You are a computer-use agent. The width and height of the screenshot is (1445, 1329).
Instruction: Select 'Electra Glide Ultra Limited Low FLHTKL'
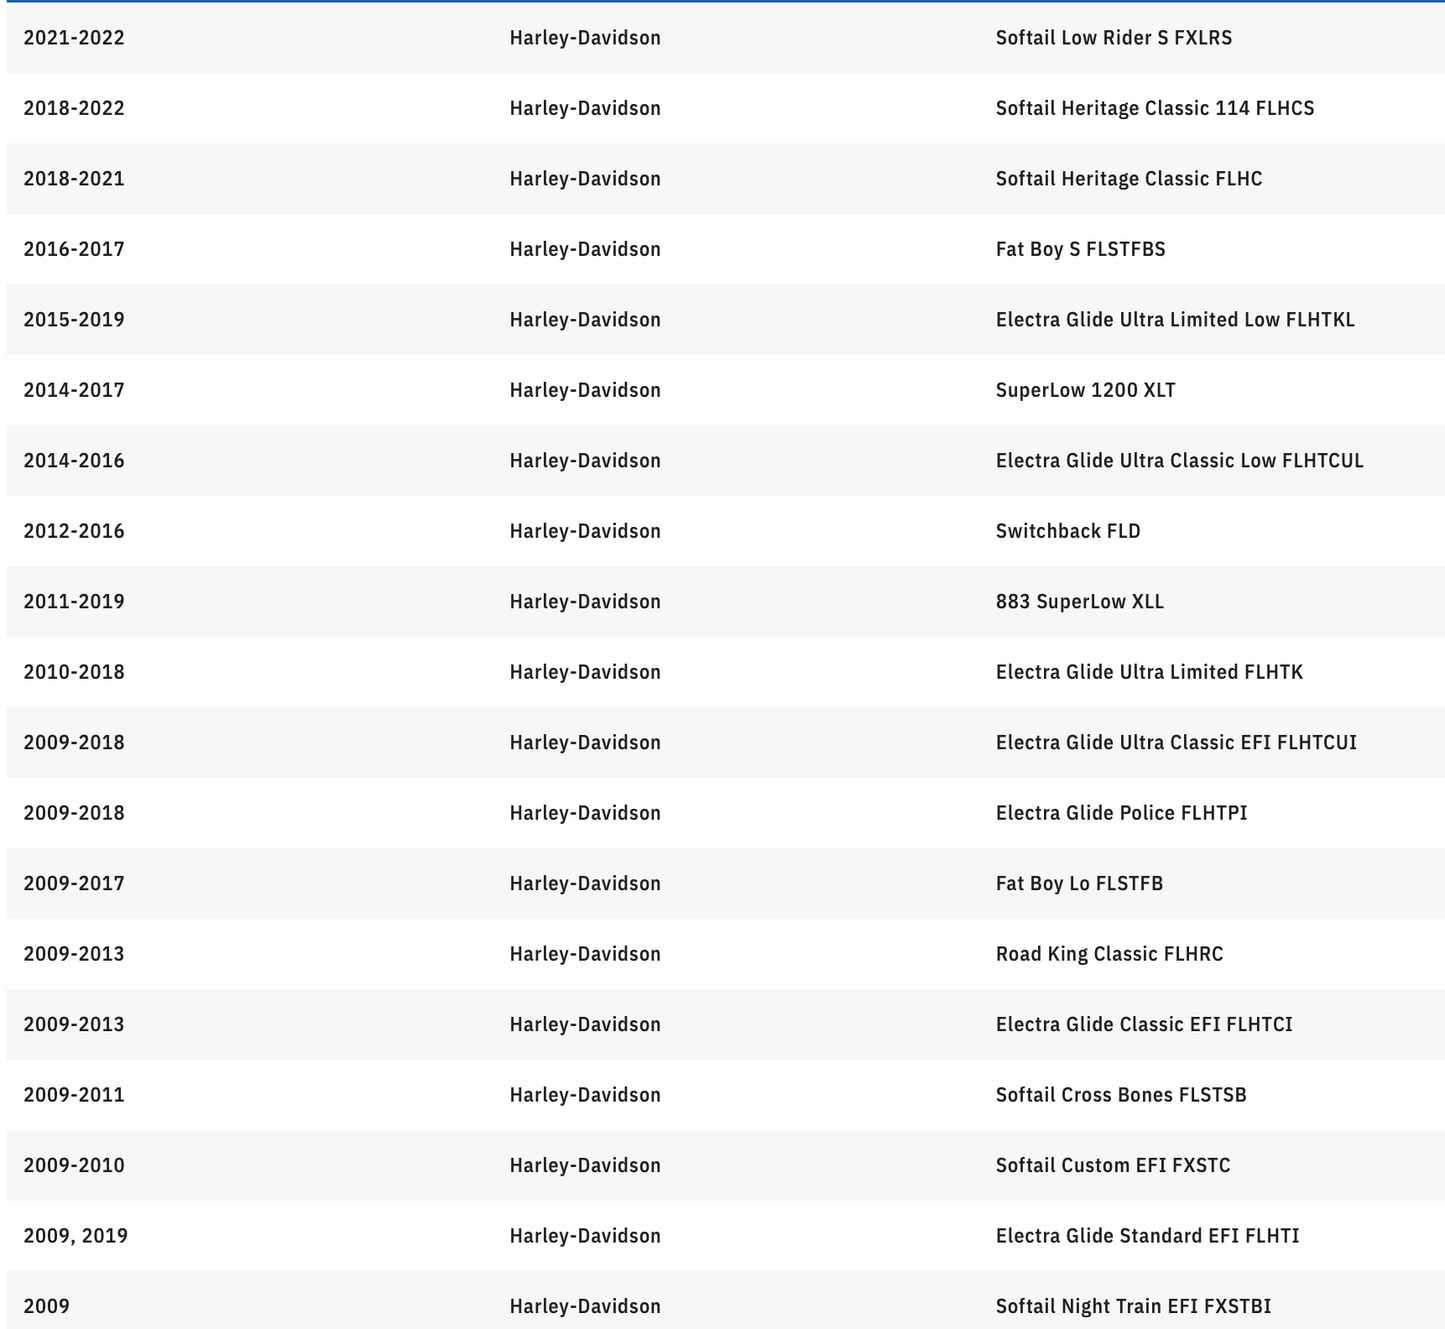[x=1175, y=320]
